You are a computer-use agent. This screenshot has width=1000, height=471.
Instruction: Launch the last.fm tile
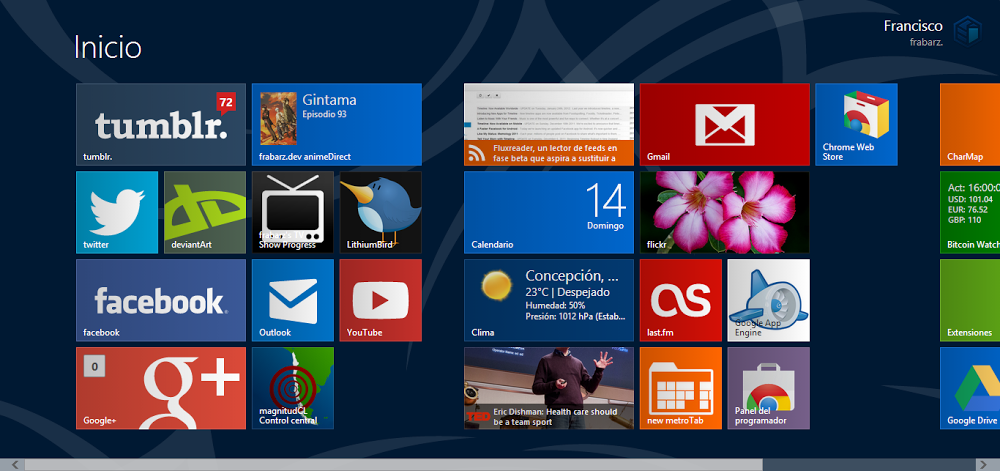click(x=680, y=300)
